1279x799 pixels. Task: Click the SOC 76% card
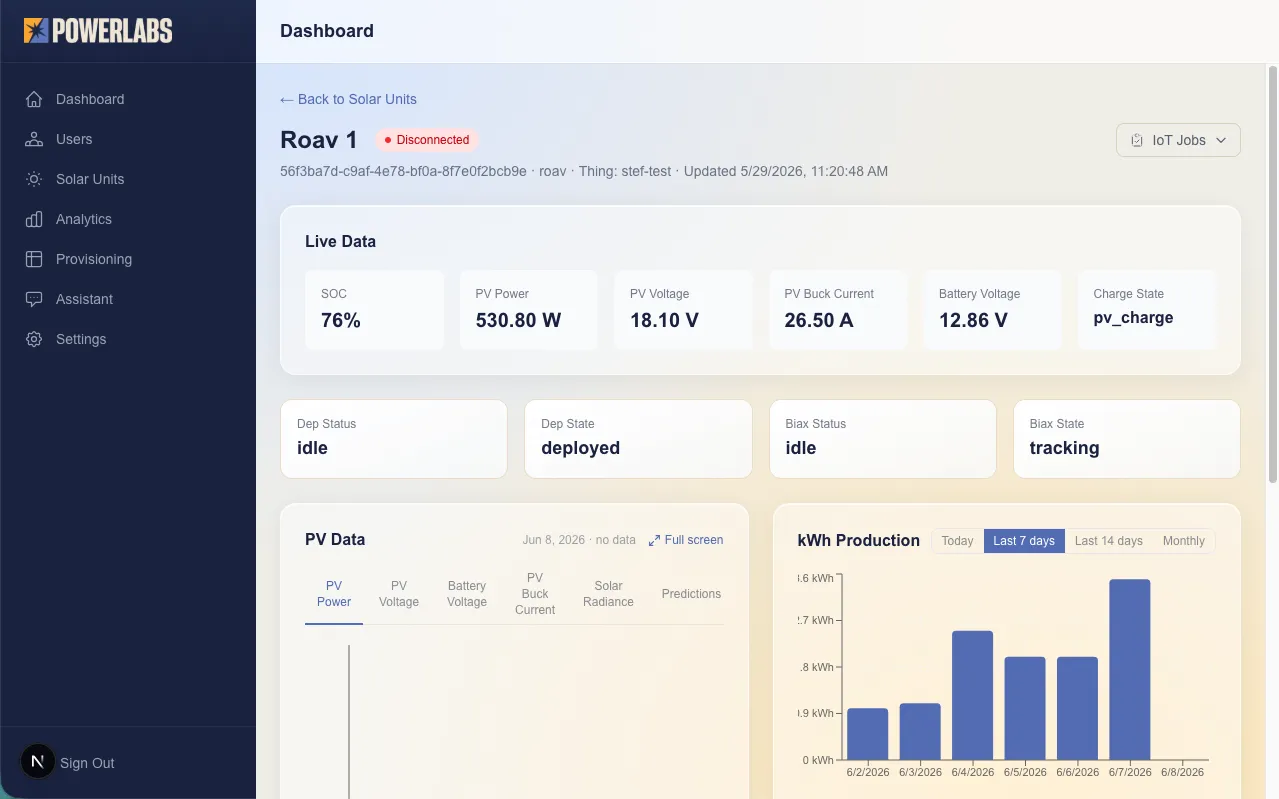pos(374,309)
